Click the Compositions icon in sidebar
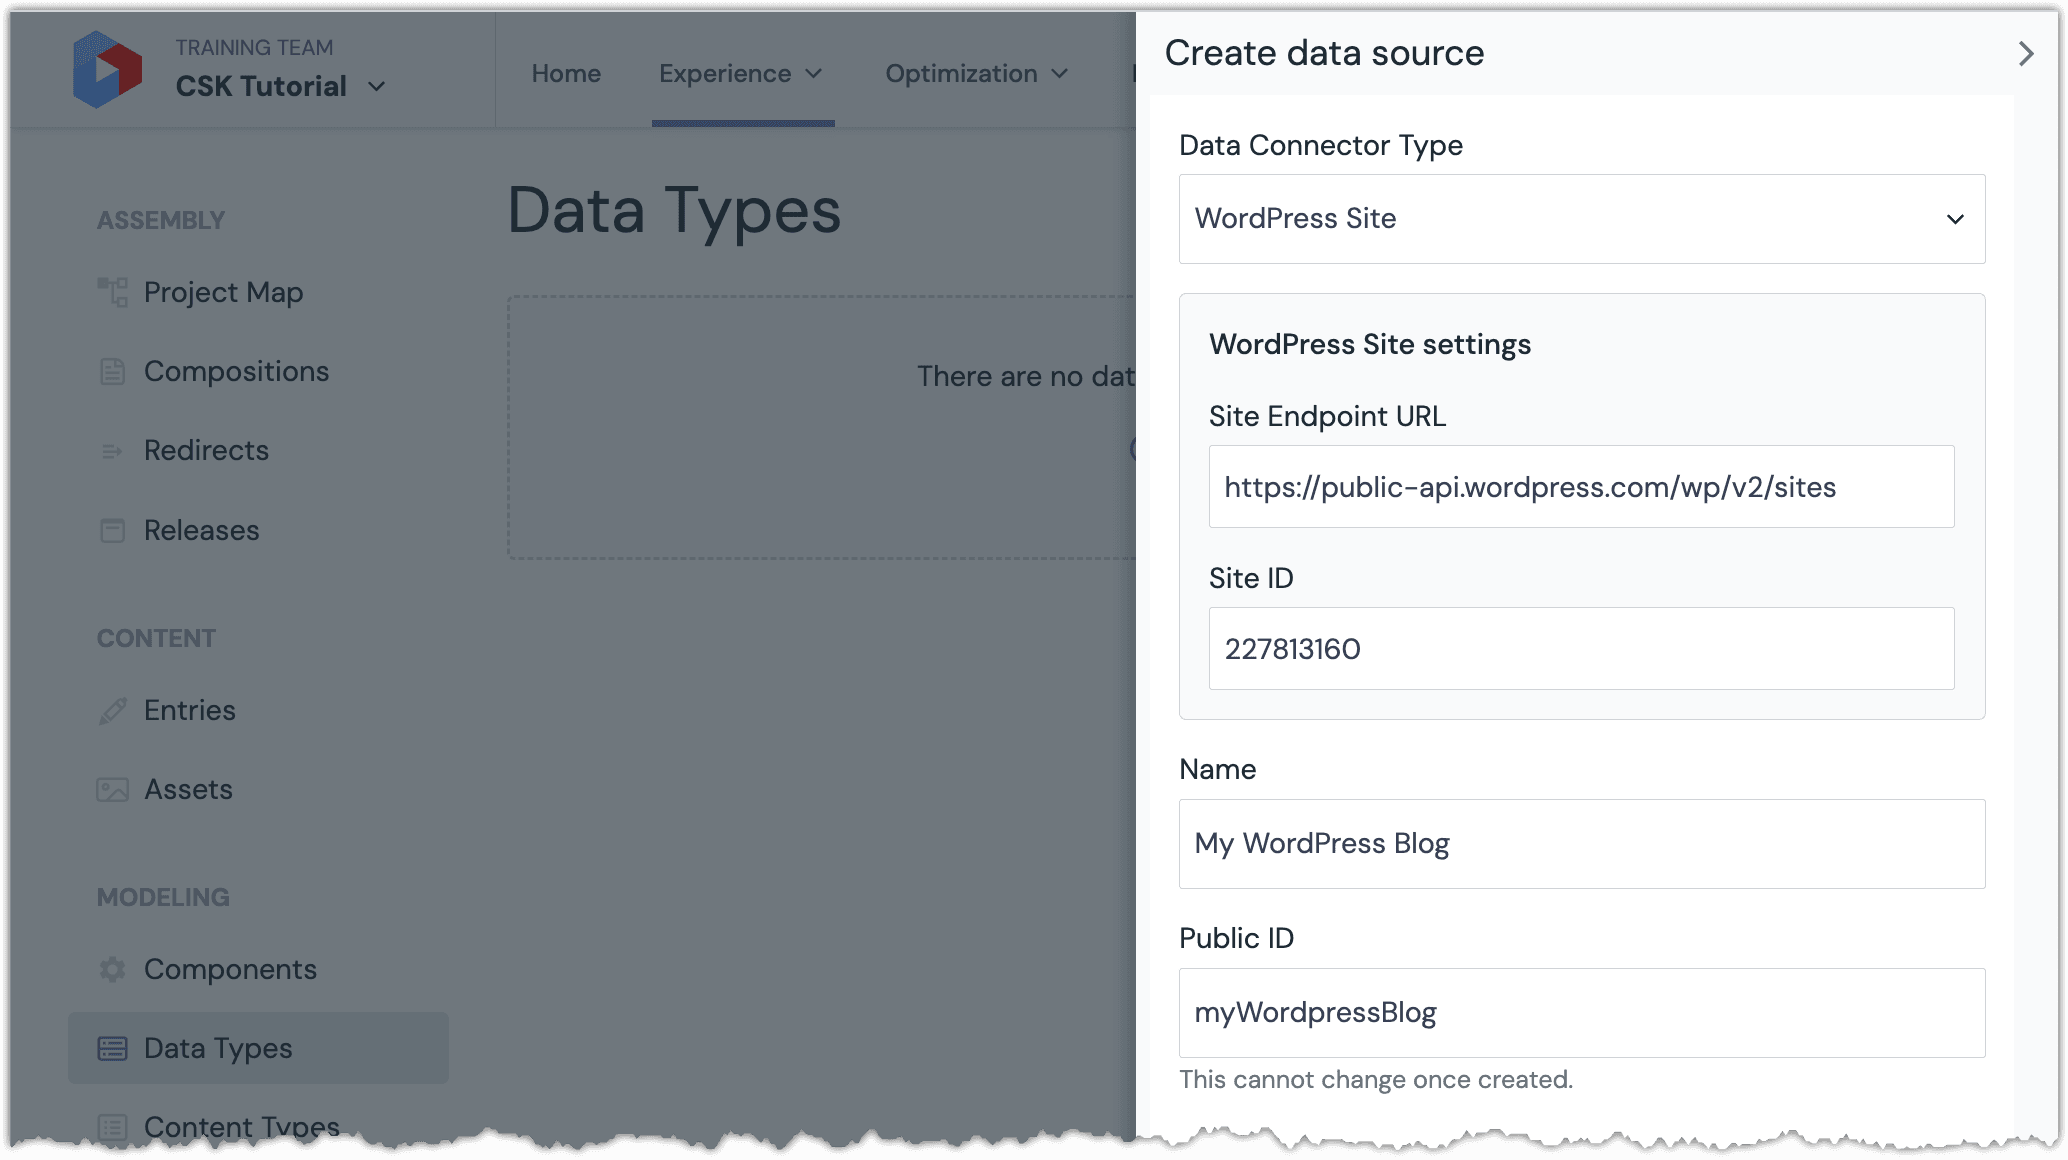2068x1160 pixels. coord(114,371)
